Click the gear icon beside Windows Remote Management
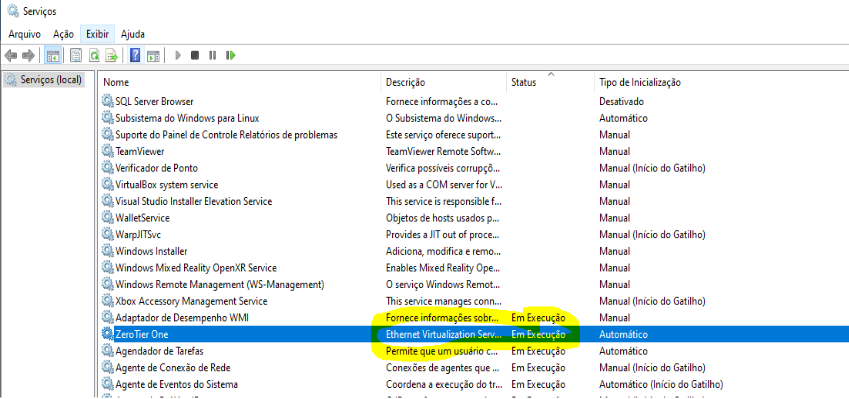 click(108, 284)
